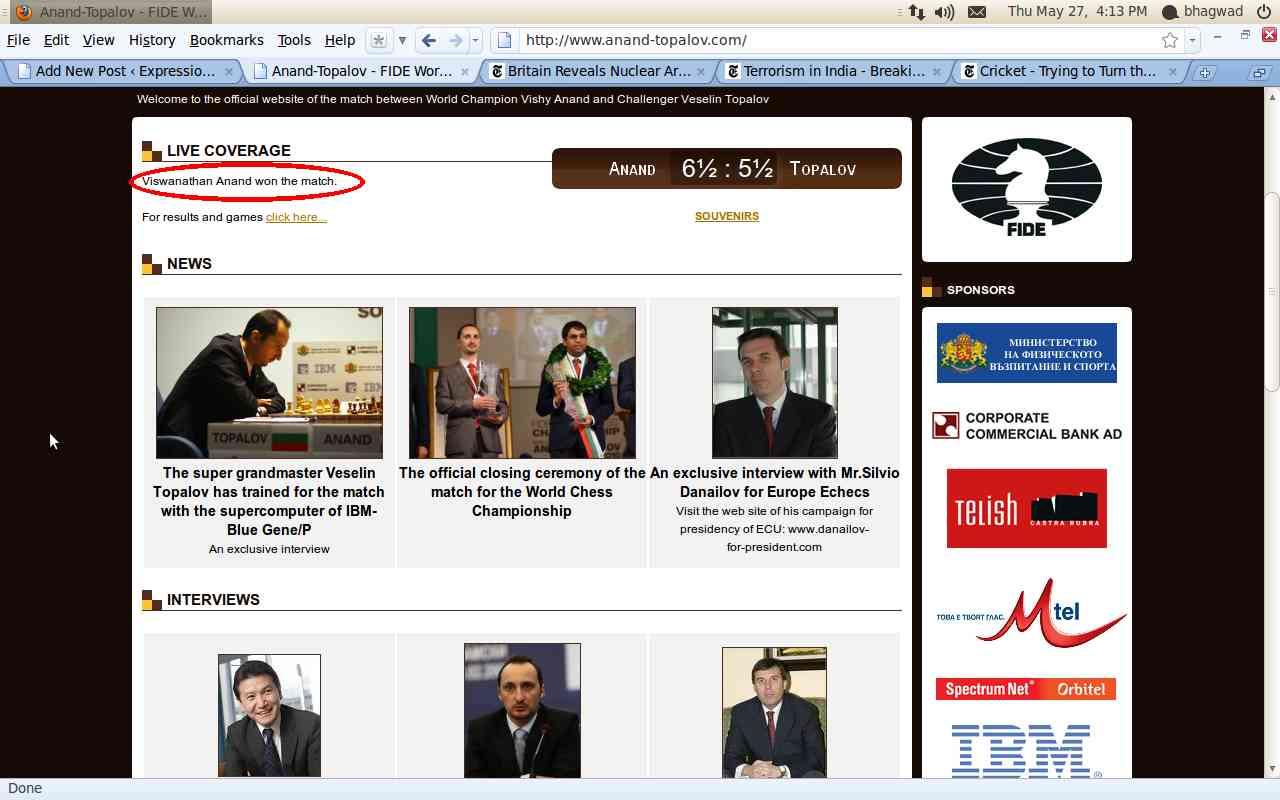Open the Edit menu
The height and width of the screenshot is (800, 1280).
point(56,40)
